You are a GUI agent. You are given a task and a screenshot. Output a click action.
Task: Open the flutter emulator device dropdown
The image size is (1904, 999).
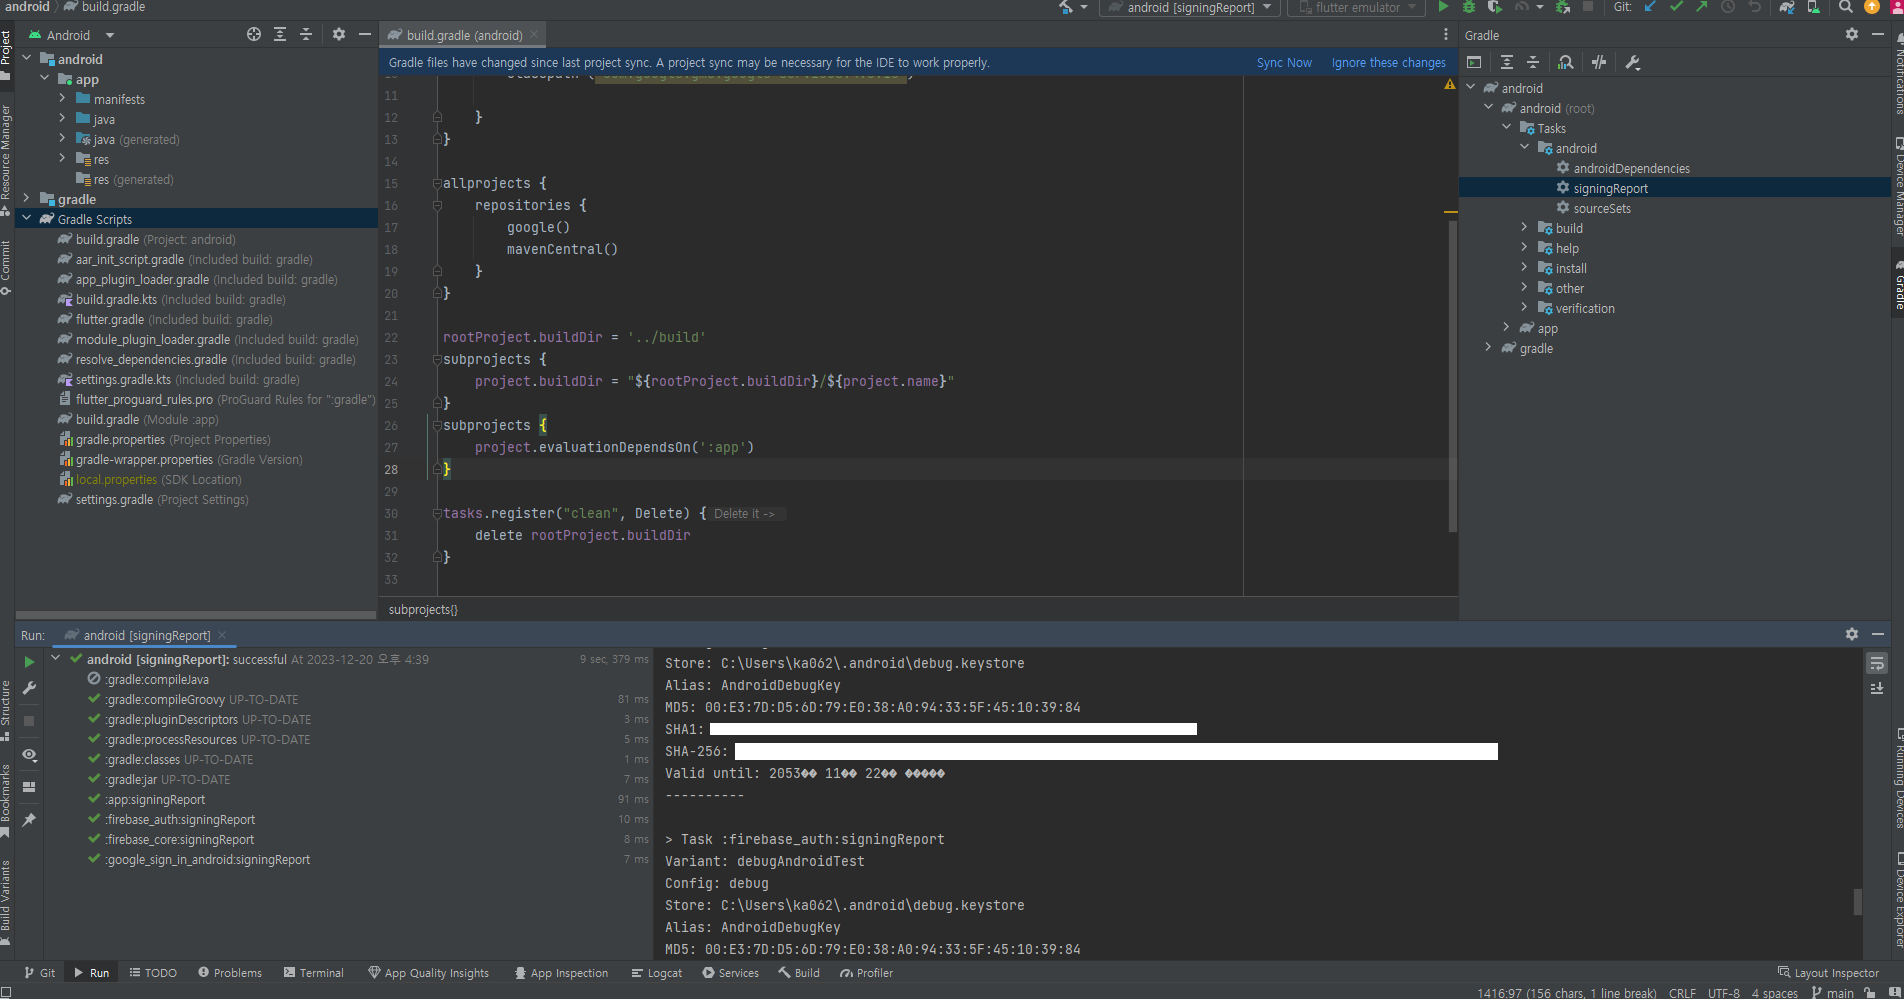[x=1356, y=7]
